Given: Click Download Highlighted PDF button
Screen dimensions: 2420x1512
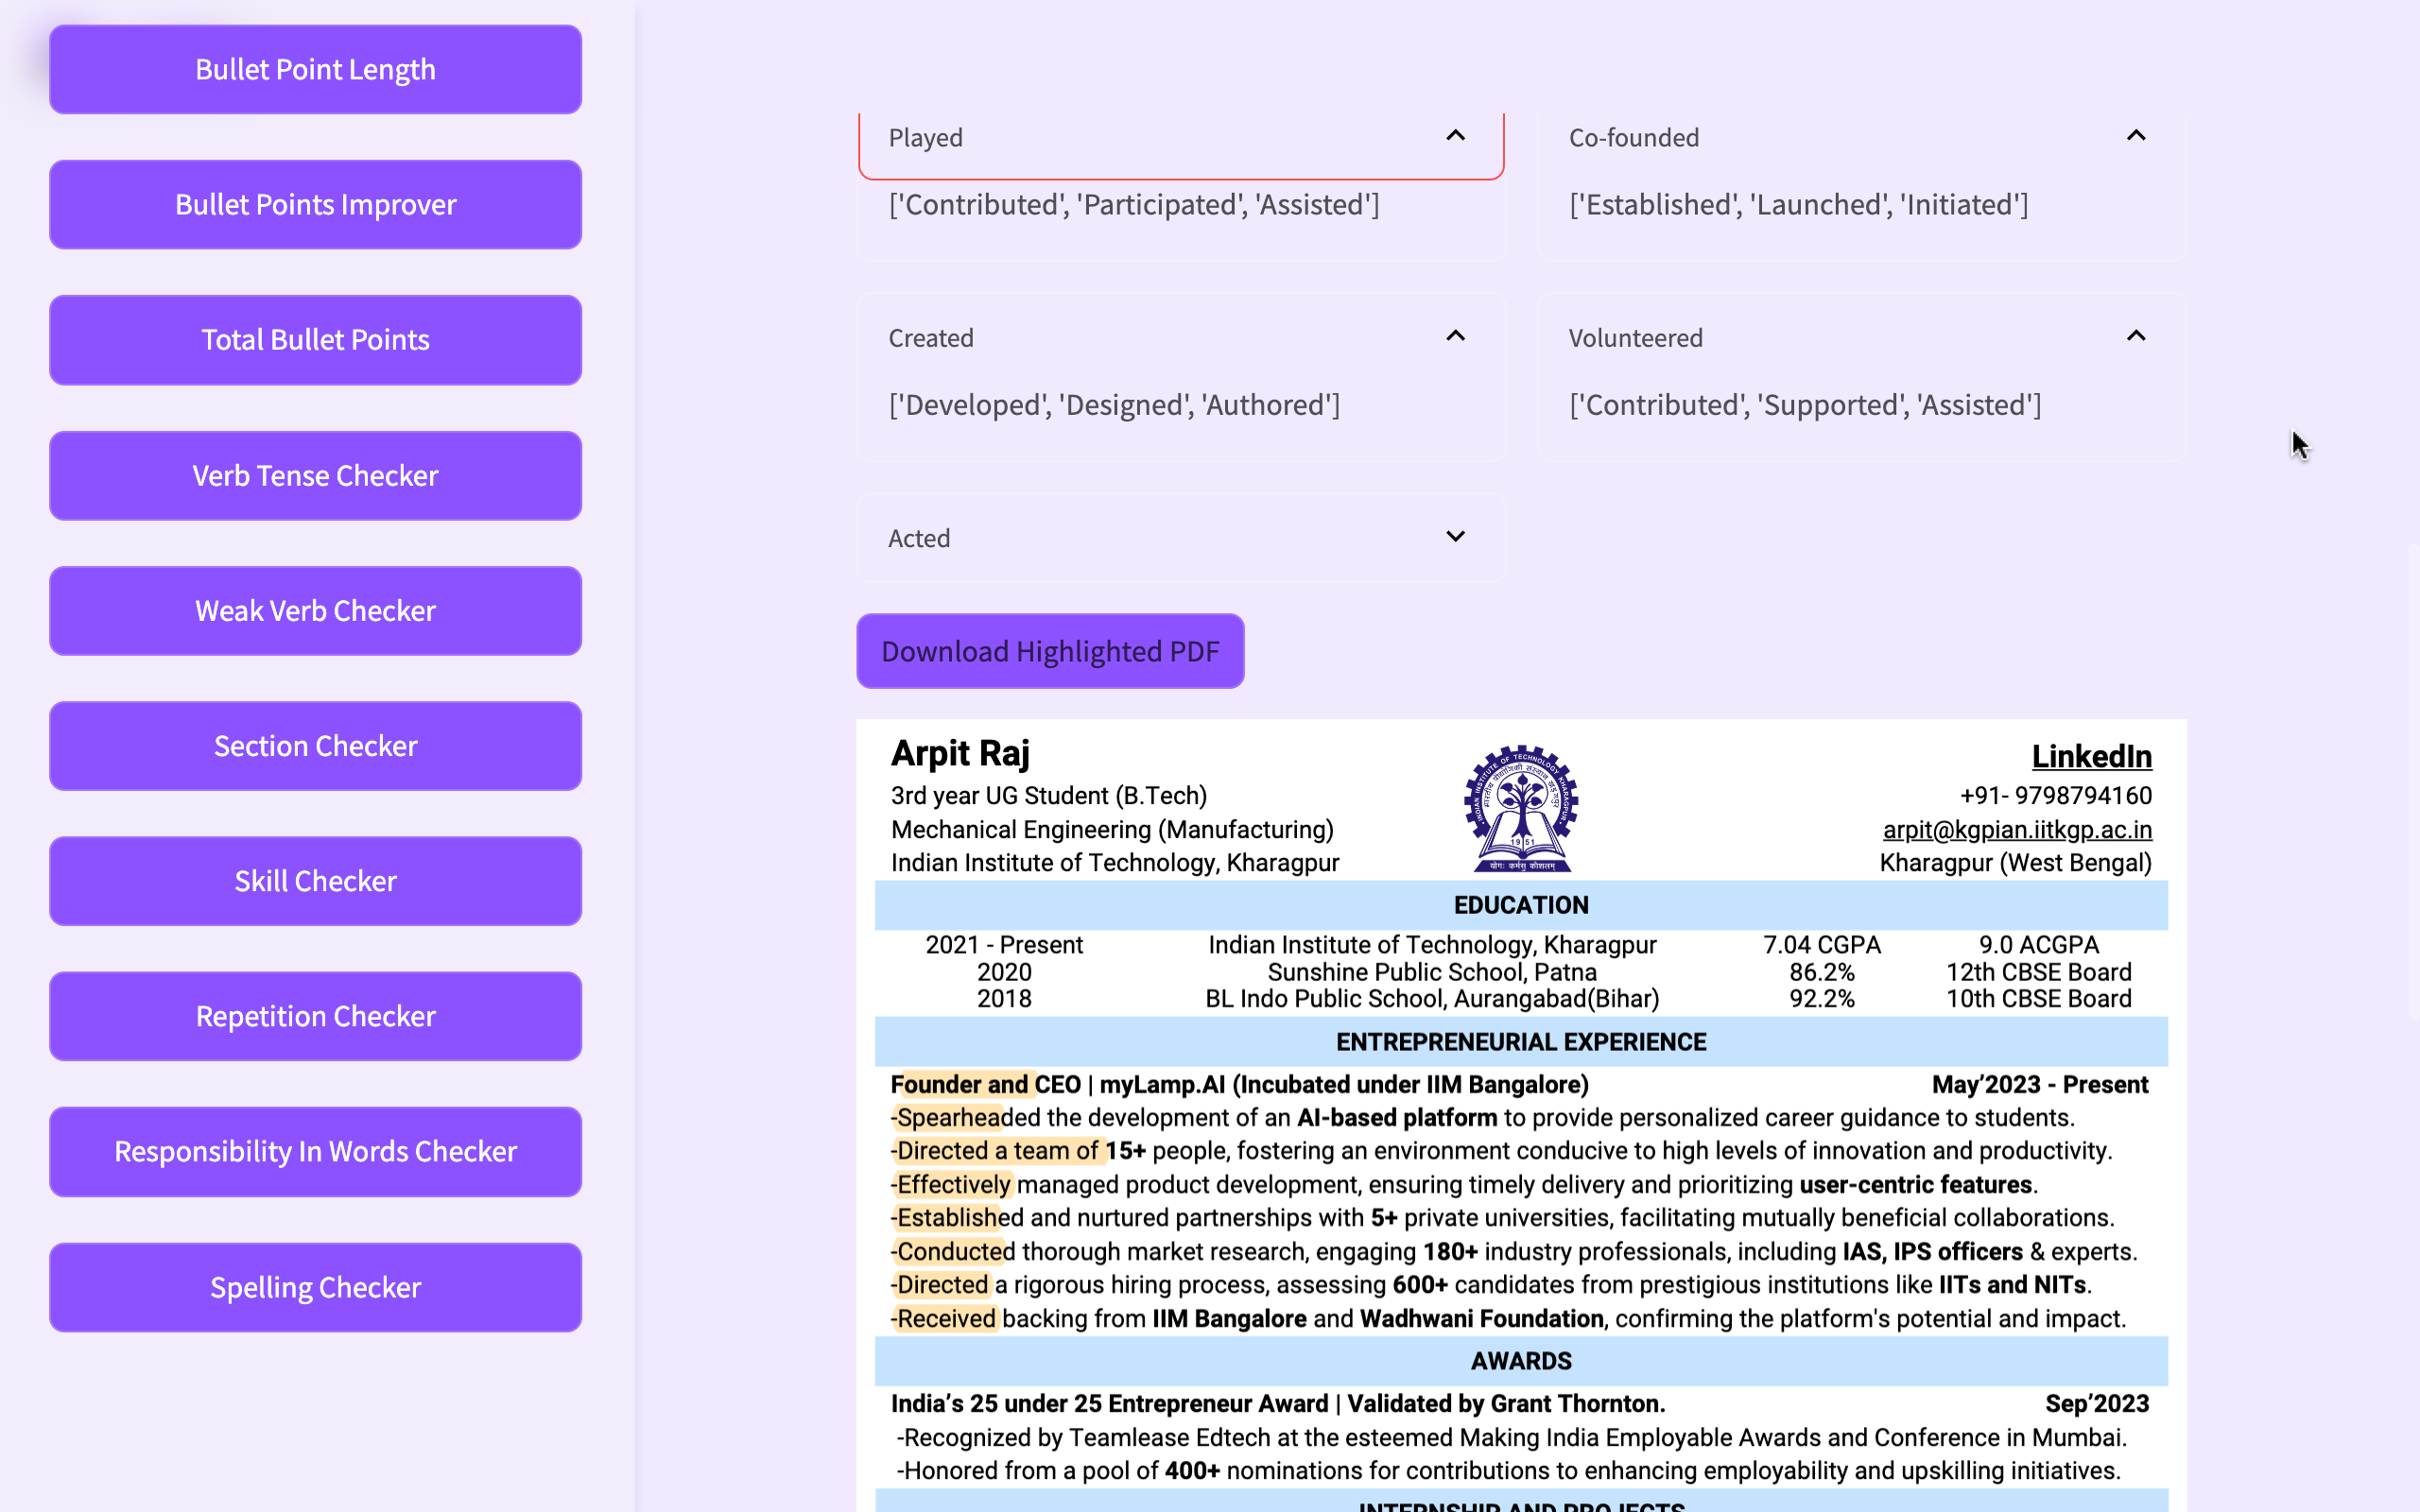Looking at the screenshot, I should point(1050,651).
